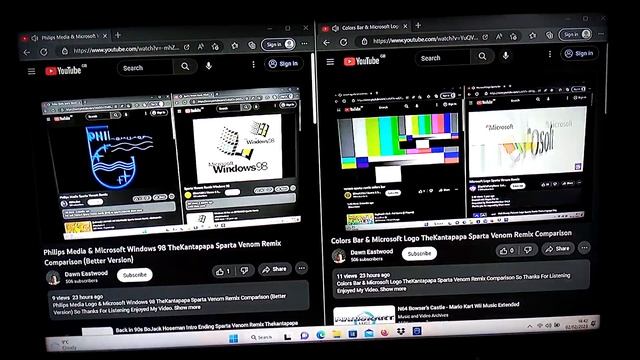Click Edge profile Sign in, right window
This screenshot has height=360, width=640.
click(x=576, y=34)
